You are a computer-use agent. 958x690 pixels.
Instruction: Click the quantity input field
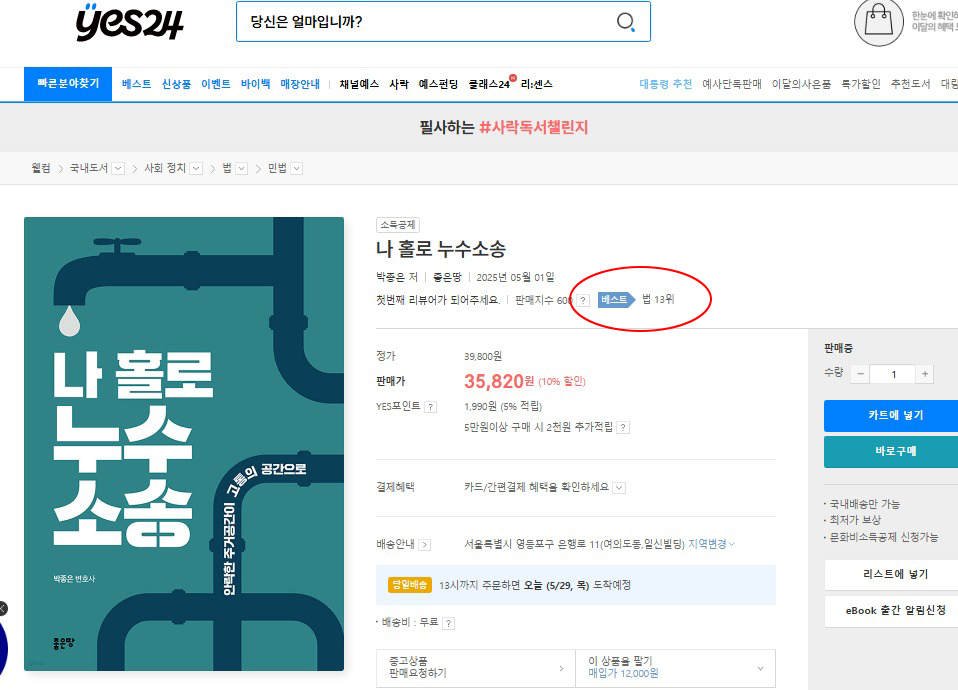[893, 373]
